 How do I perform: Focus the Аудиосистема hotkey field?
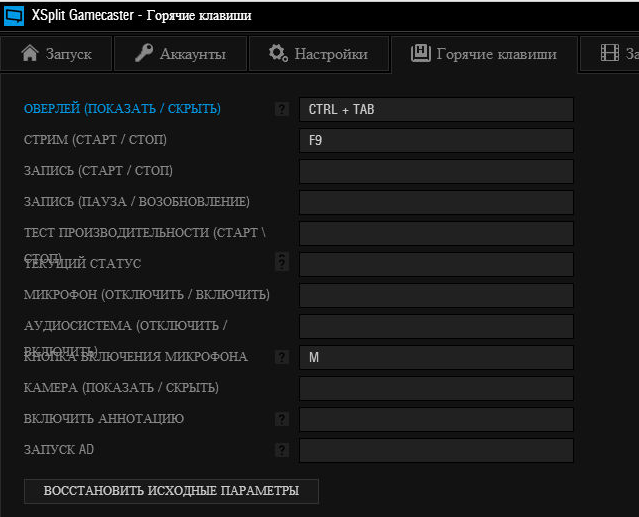(x=436, y=326)
